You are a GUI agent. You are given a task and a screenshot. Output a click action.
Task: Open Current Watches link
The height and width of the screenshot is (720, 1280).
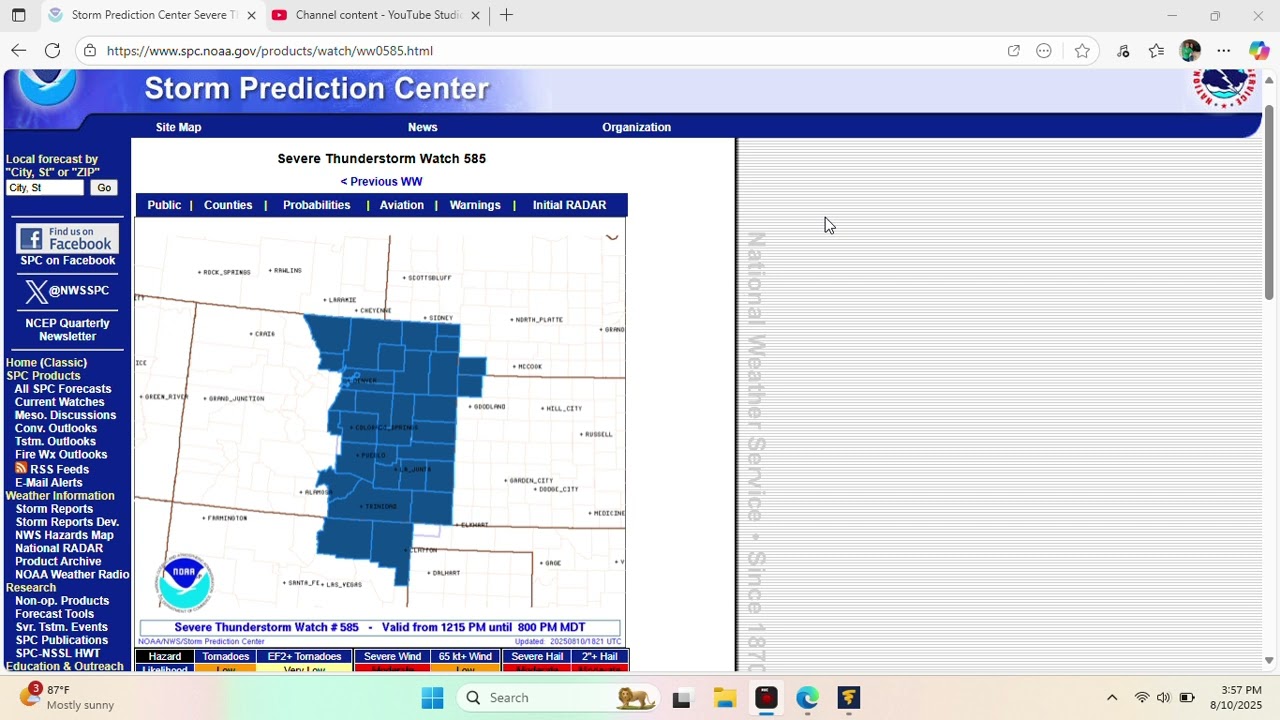59,402
